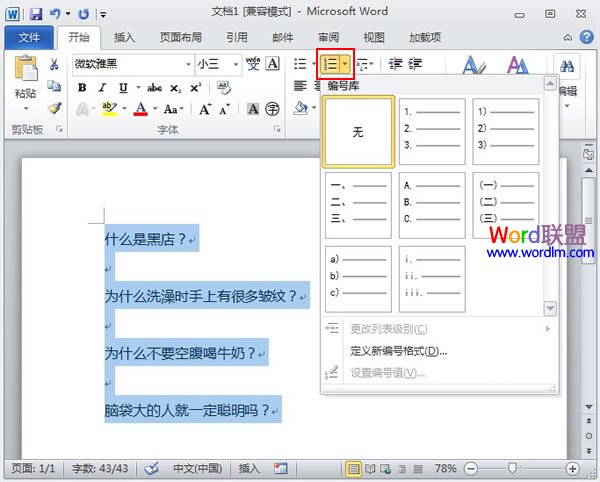The height and width of the screenshot is (482, 600).
Task: Open the font color dropdown arrow
Action: 155,109
